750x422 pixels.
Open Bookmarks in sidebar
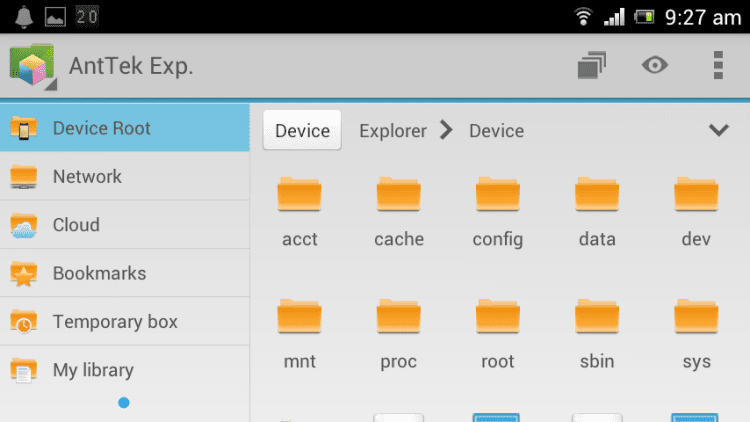(124, 273)
